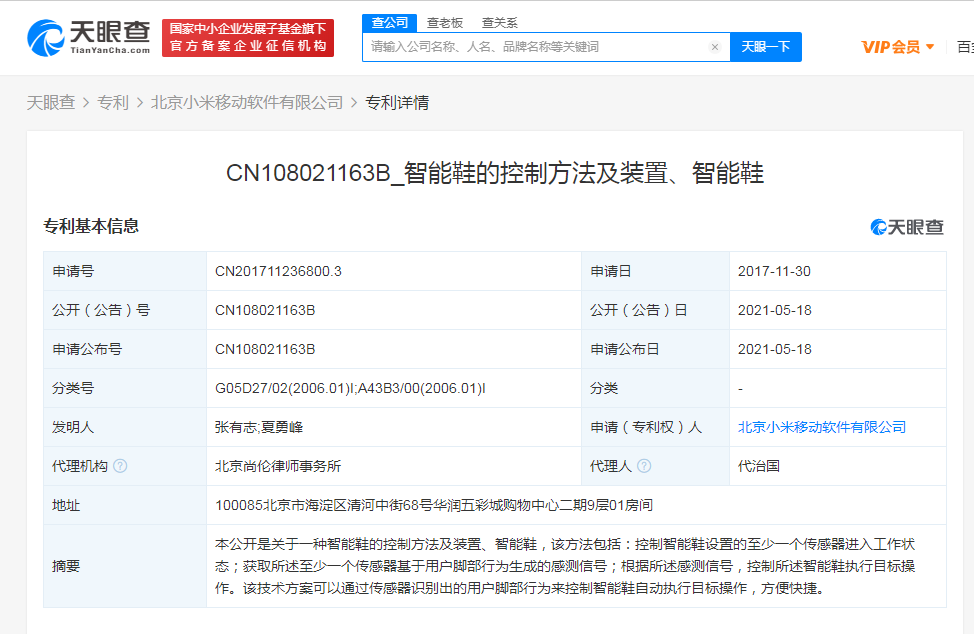
Task: Click the red 官方备案企业征信机构 banner
Action: (248, 38)
